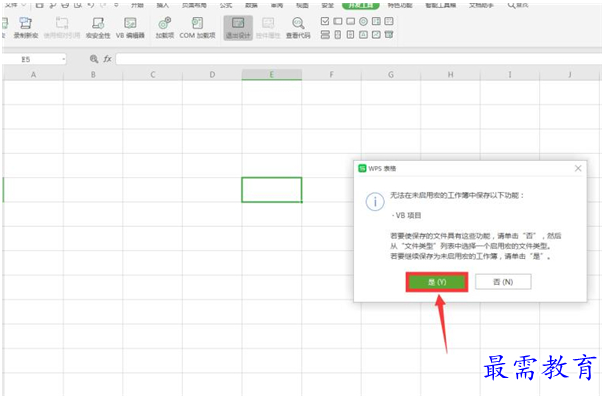Select column J header
The image size is (605, 399).
pyautogui.click(x=570, y=74)
